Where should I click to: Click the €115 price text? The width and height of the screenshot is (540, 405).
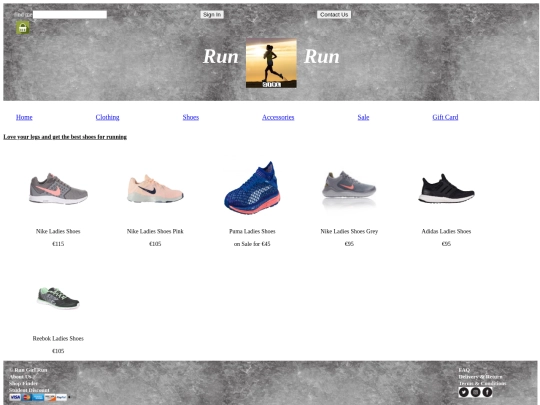point(58,244)
